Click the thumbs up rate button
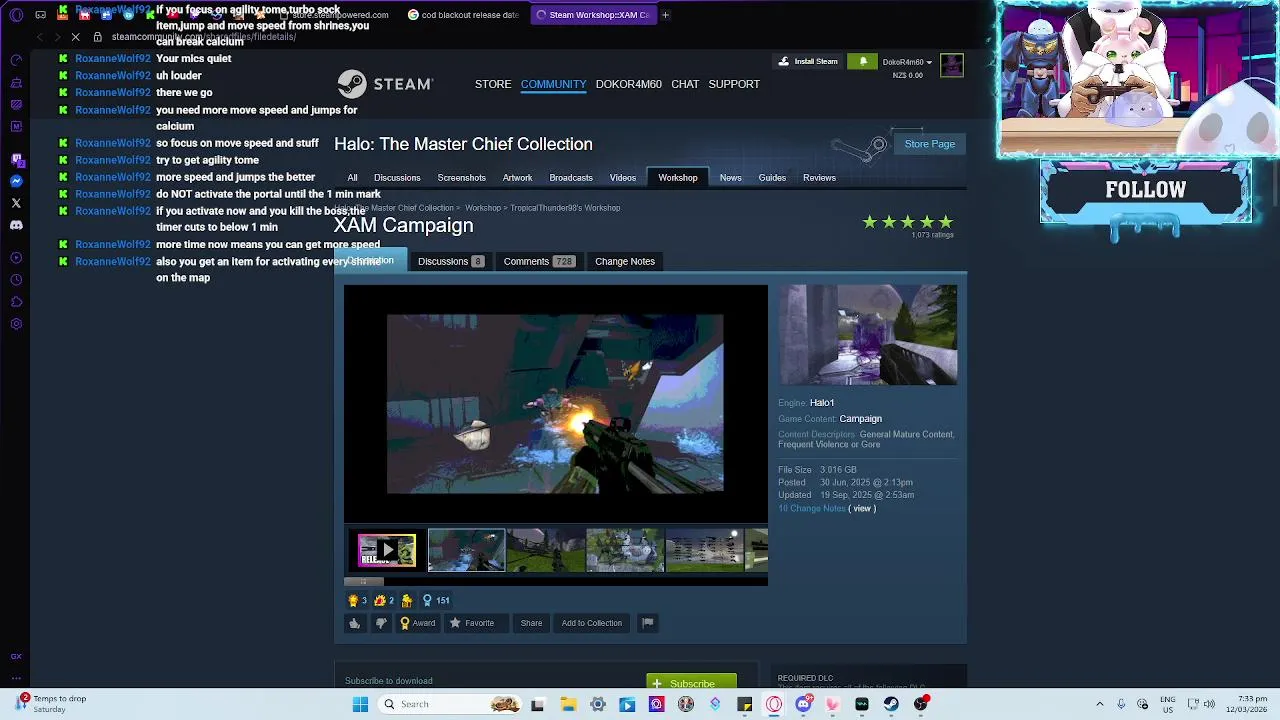The height and width of the screenshot is (720, 1280). (x=354, y=623)
